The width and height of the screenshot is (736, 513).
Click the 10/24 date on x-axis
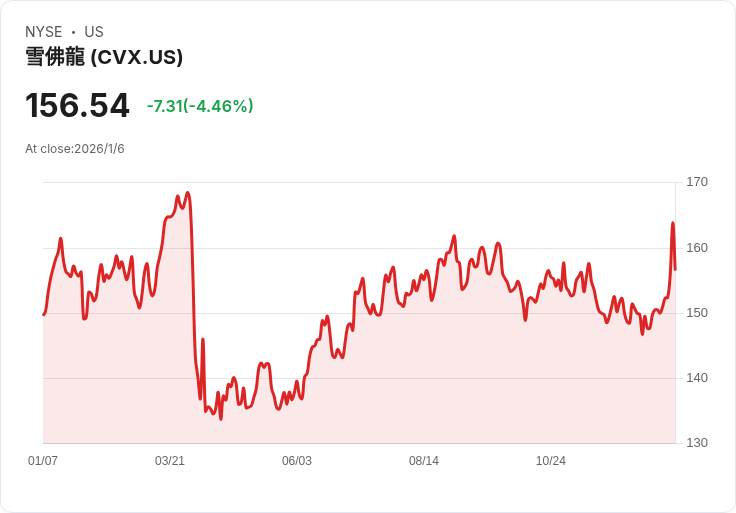click(x=551, y=460)
